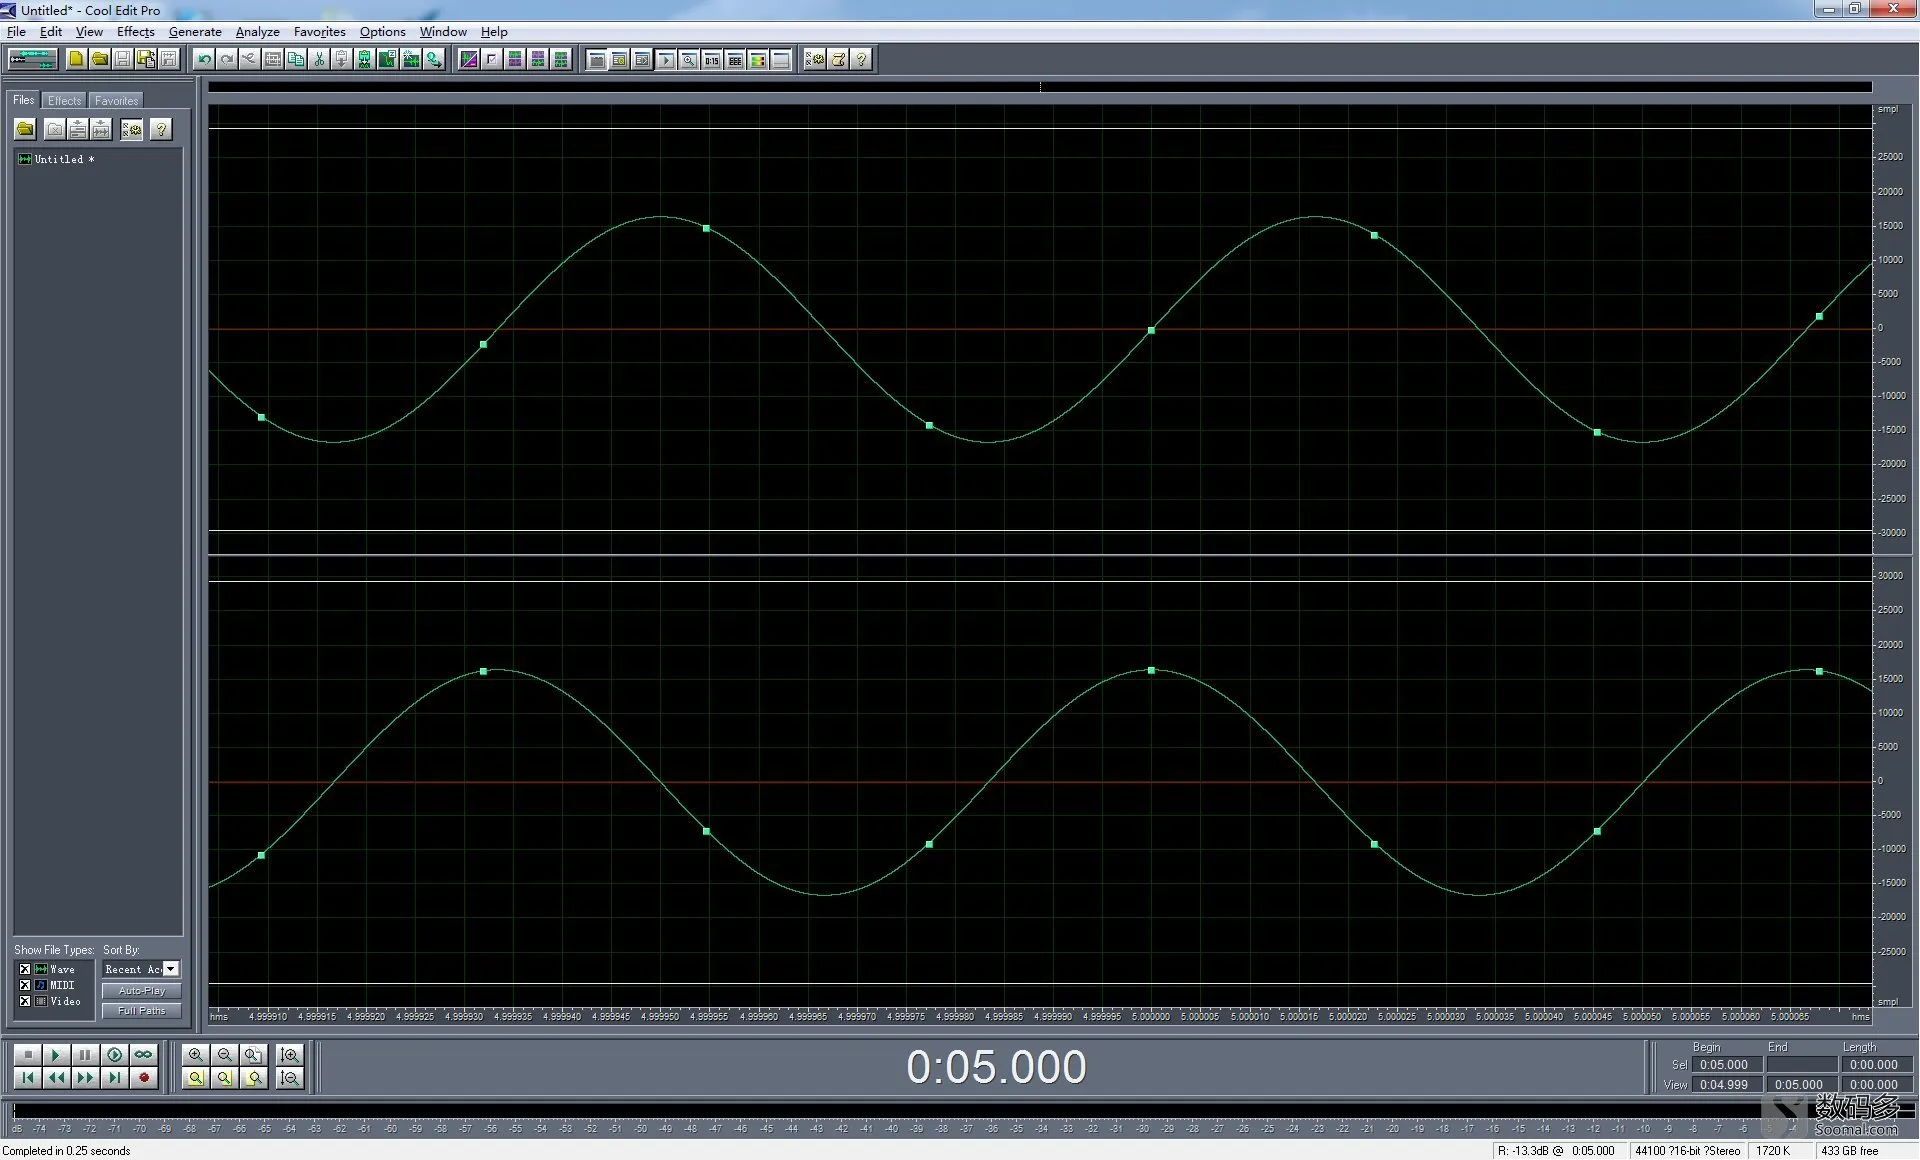Click the Auto-Play button
Viewport: 1920px width, 1160px height.
click(141, 991)
